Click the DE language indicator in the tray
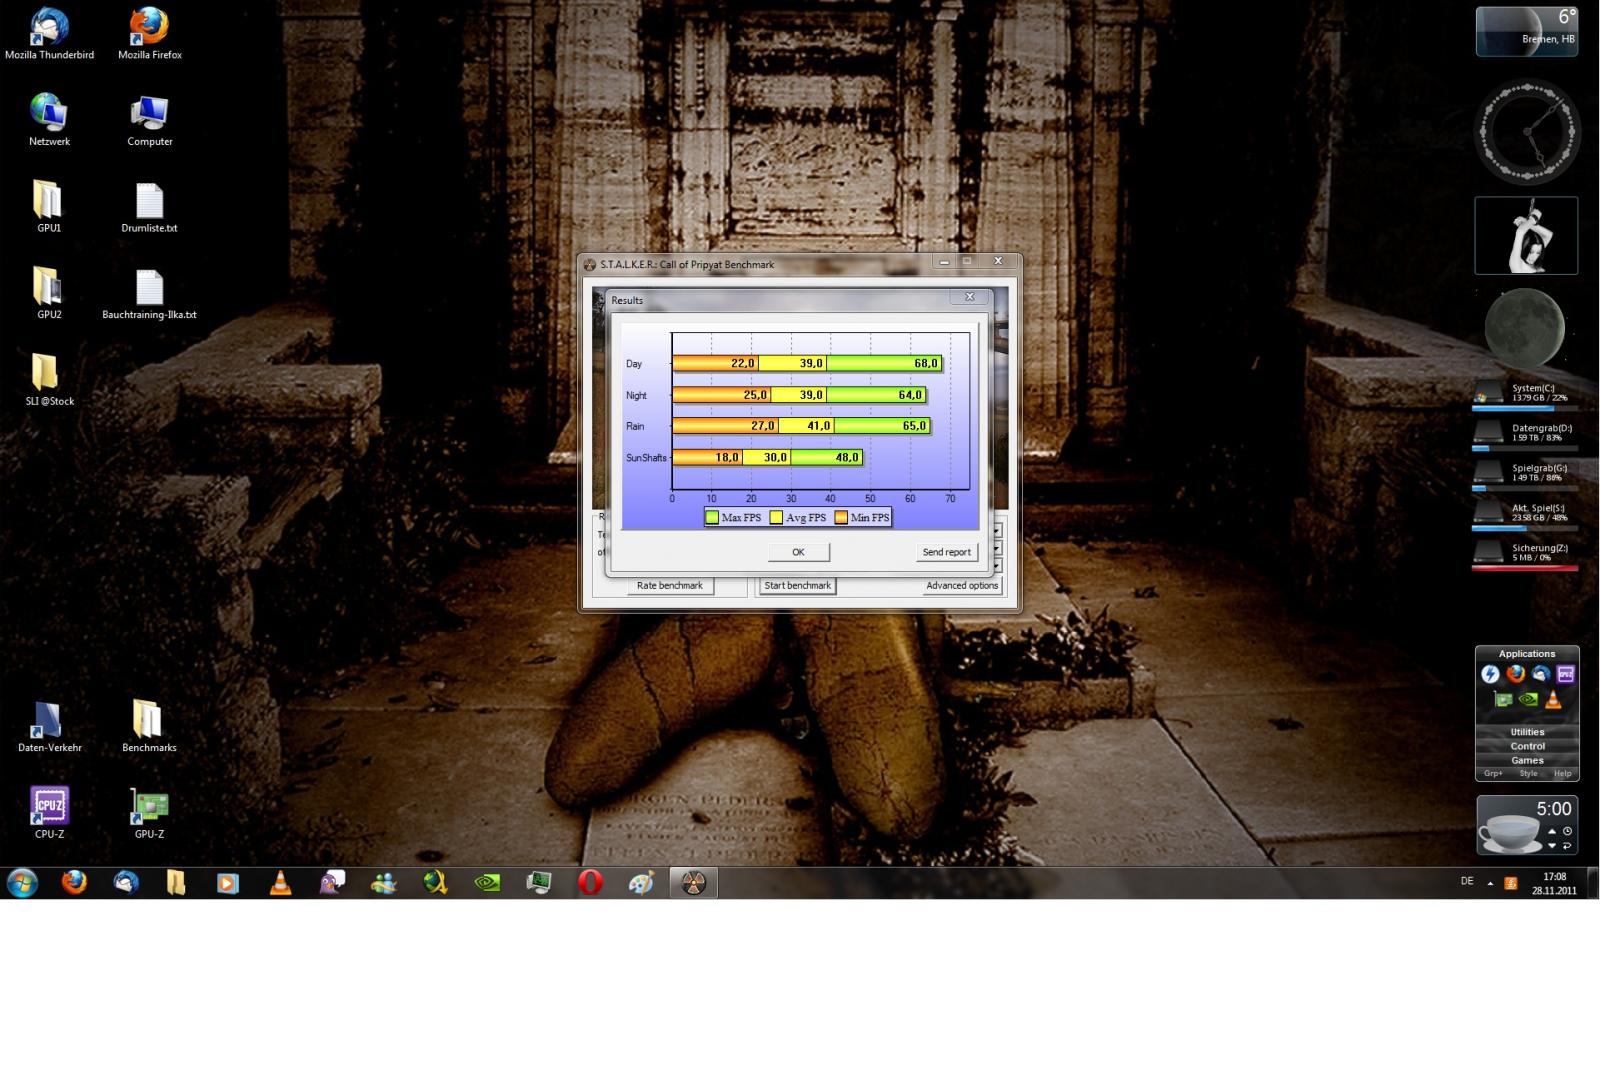 pos(1467,881)
